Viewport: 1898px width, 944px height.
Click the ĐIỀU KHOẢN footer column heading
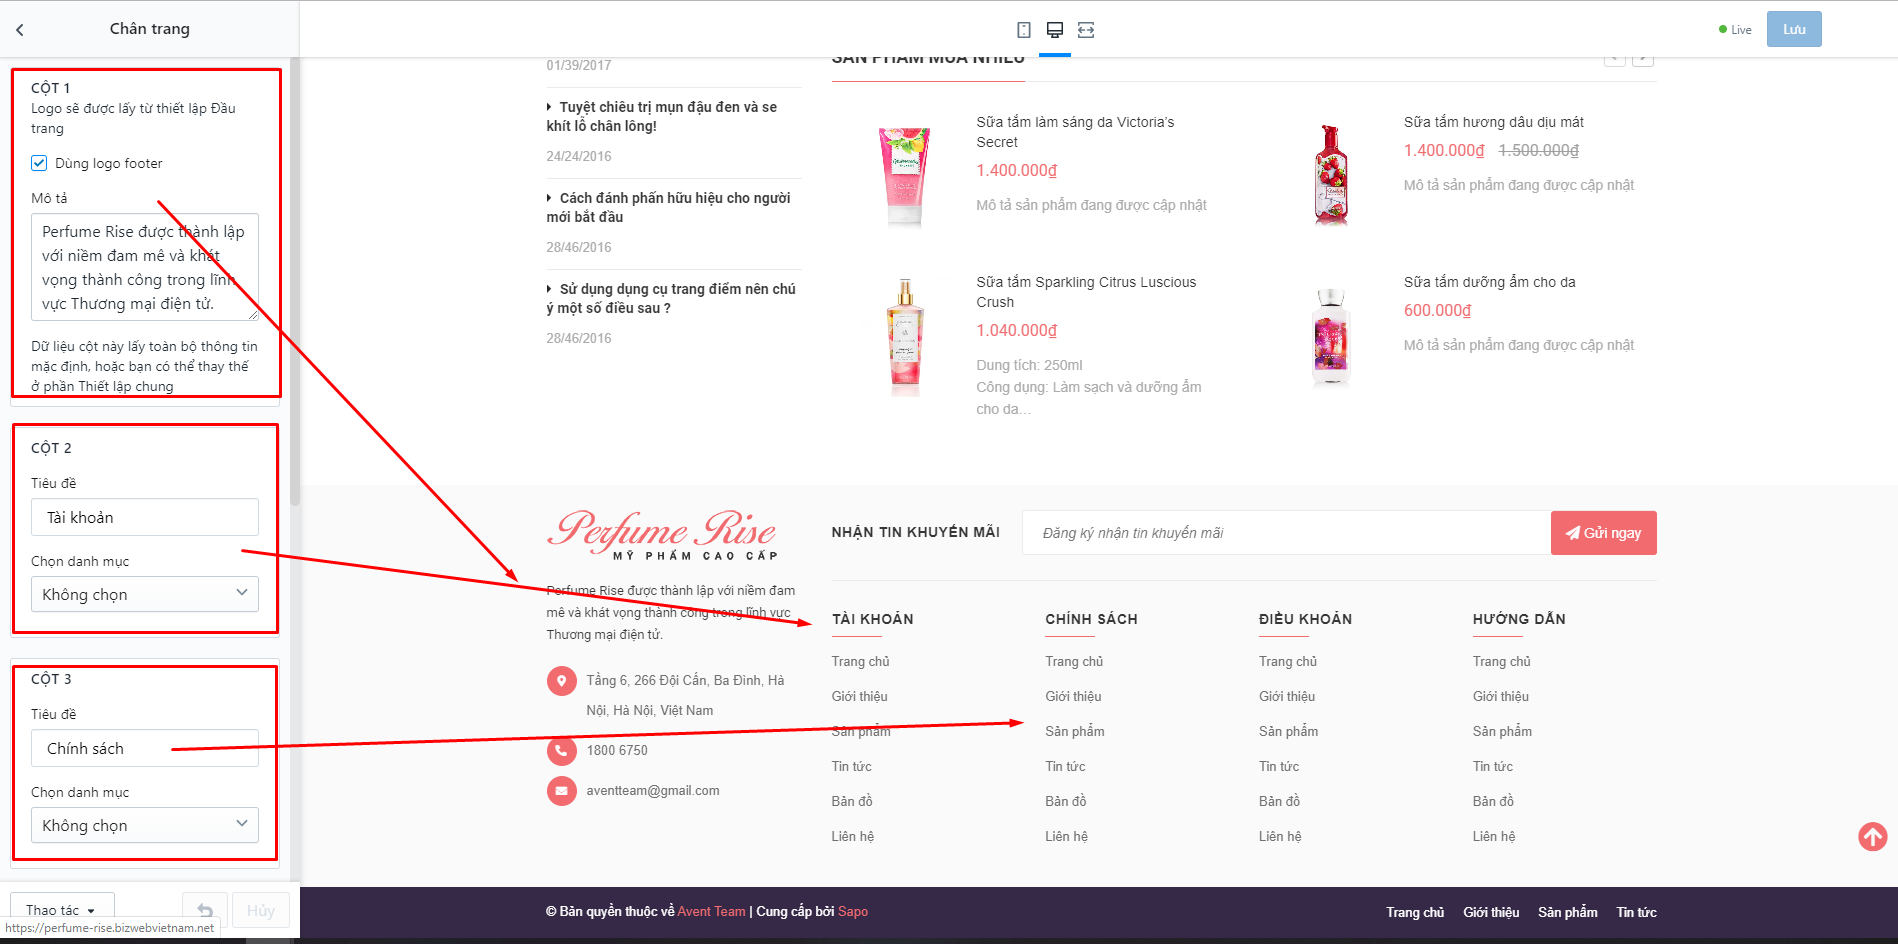coord(1306,619)
